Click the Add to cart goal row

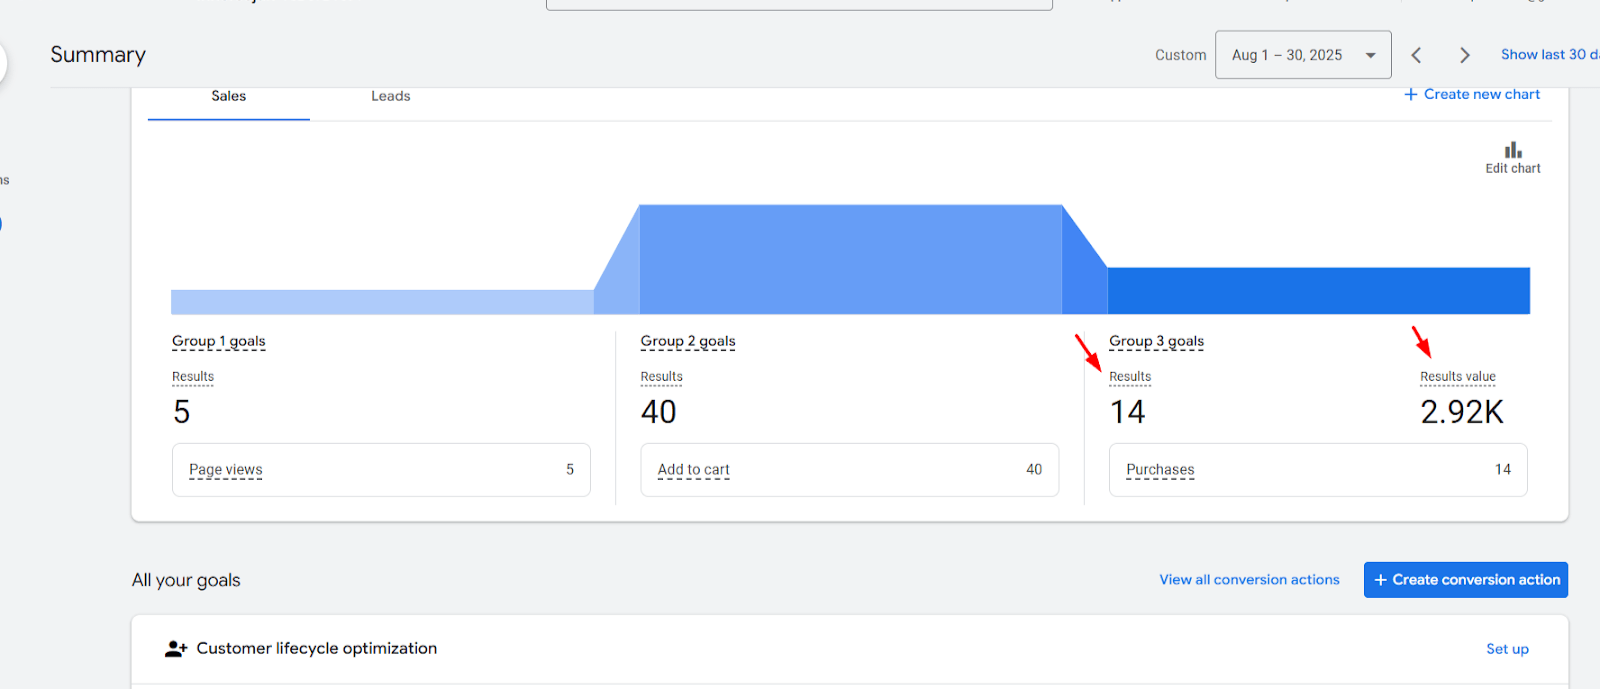coord(849,470)
